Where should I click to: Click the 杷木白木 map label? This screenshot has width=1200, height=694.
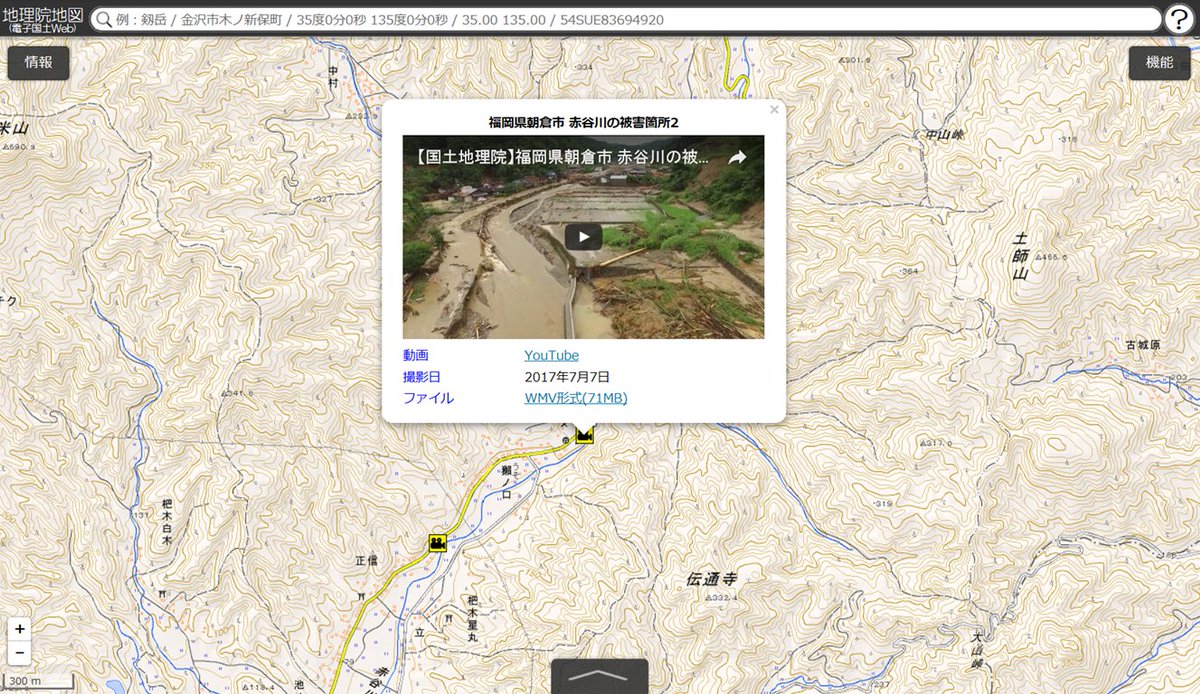(x=167, y=523)
